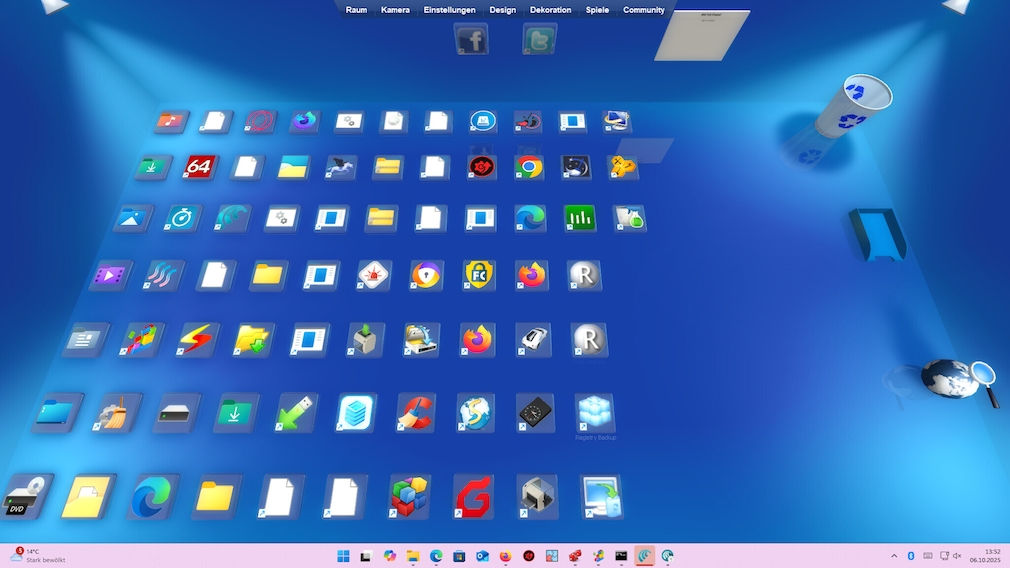
Task: Launch the broom with gear cleaner
Action: coord(117,413)
